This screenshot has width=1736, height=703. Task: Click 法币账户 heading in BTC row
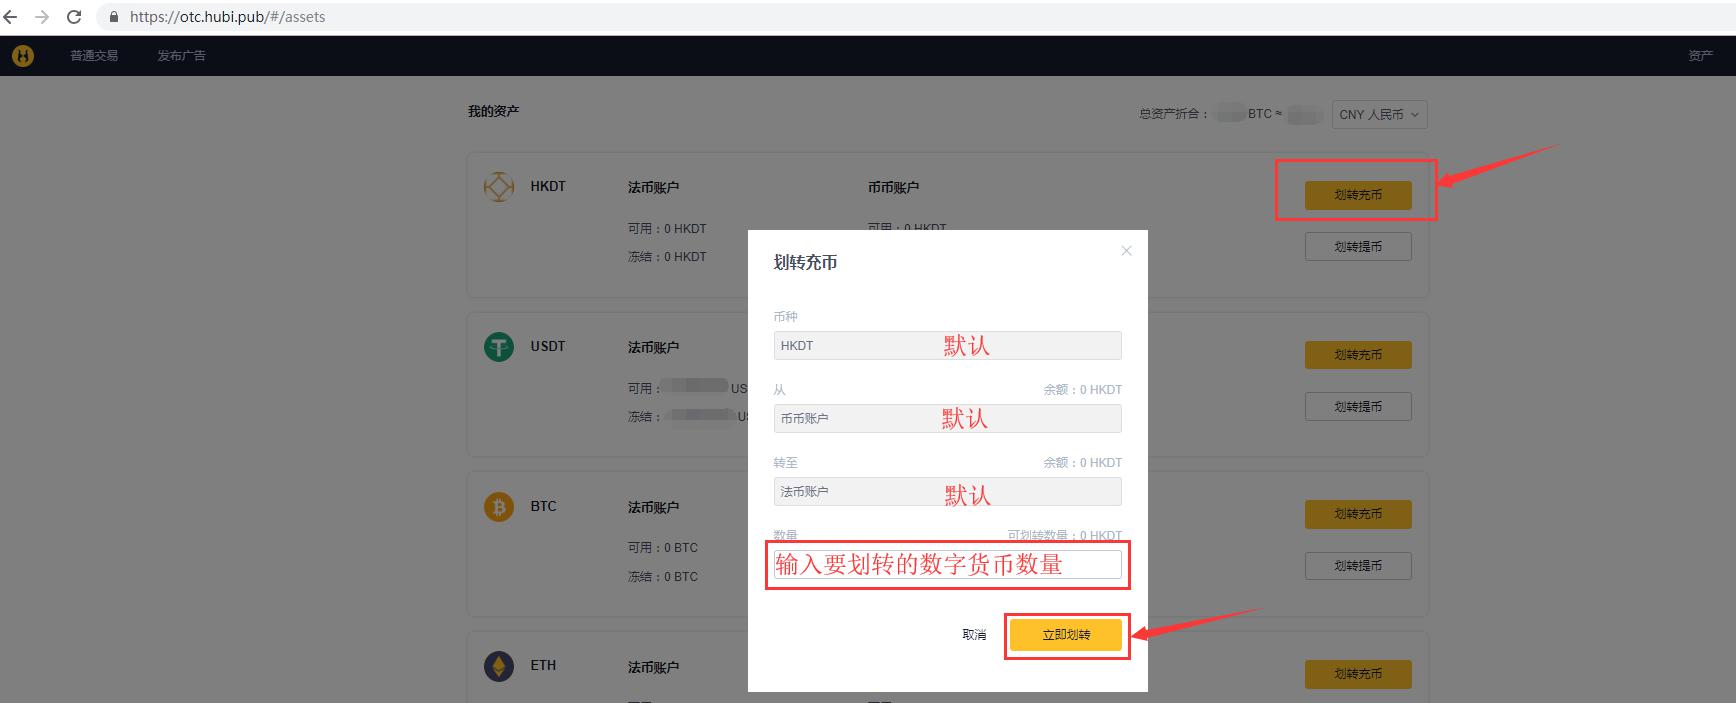pyautogui.click(x=653, y=507)
